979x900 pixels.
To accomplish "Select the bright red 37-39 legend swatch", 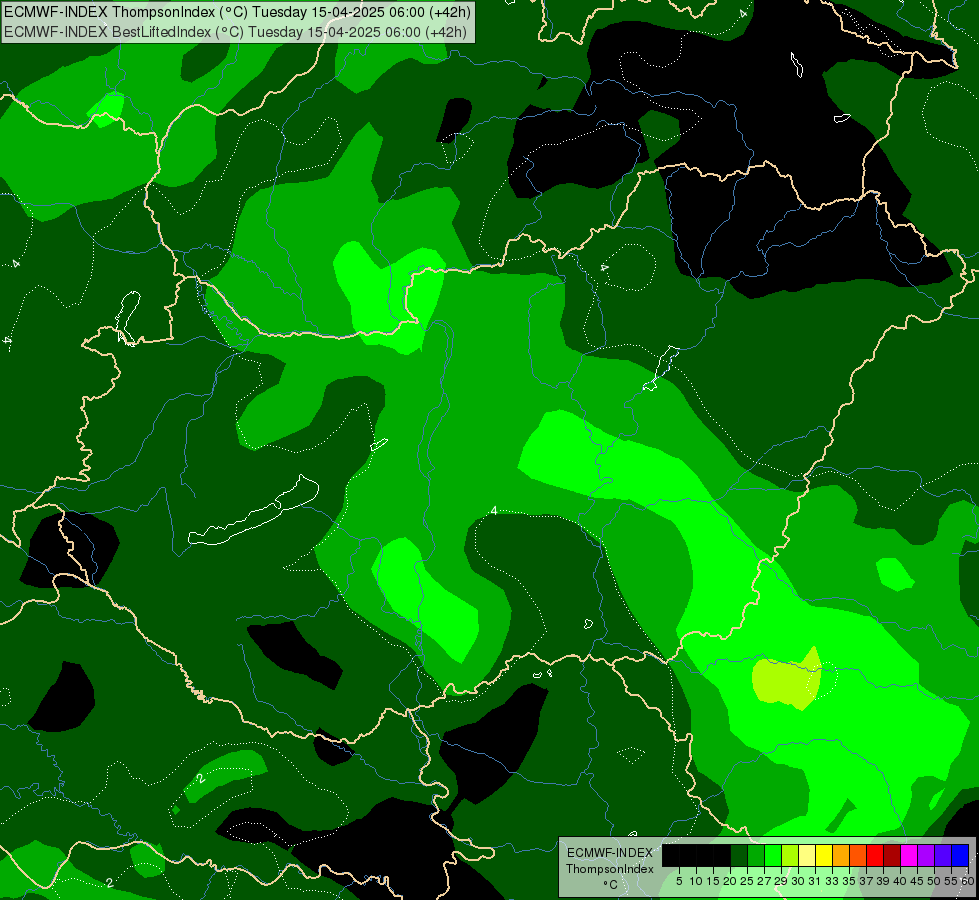I will click(x=875, y=855).
